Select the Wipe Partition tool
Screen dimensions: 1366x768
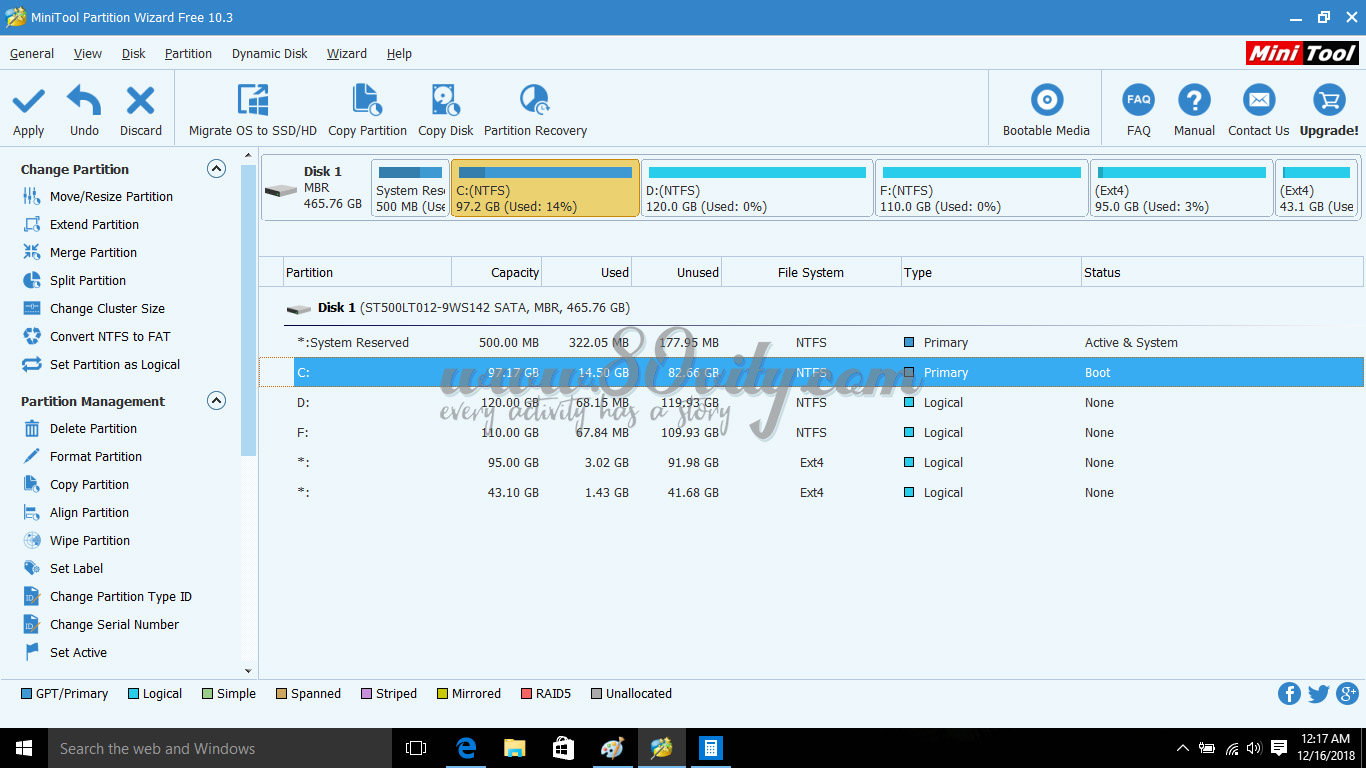tap(89, 540)
